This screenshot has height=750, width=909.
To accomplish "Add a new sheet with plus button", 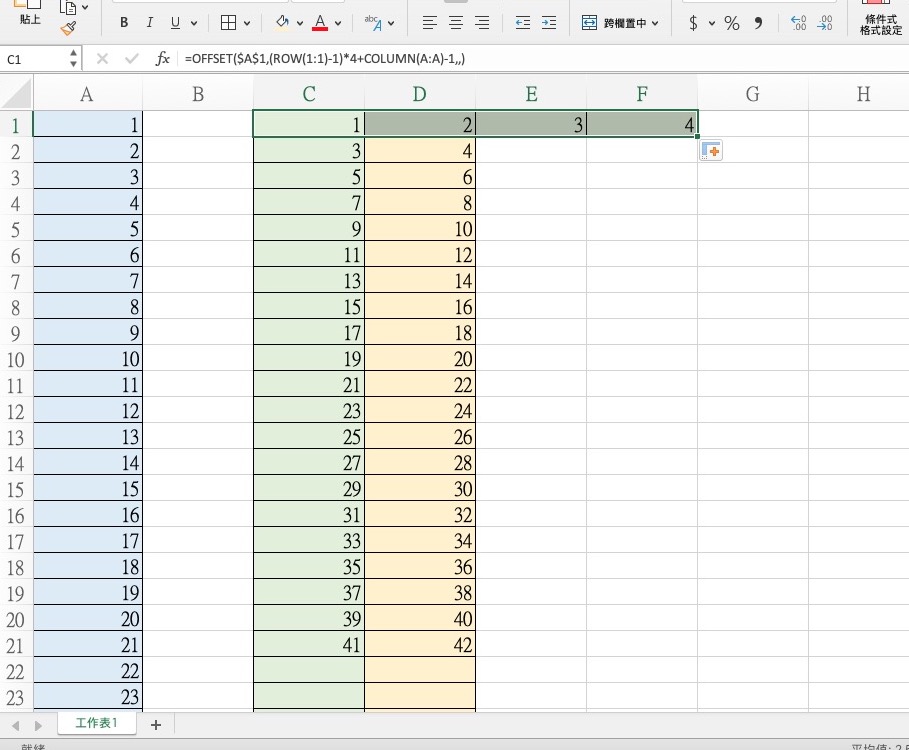I will [155, 723].
